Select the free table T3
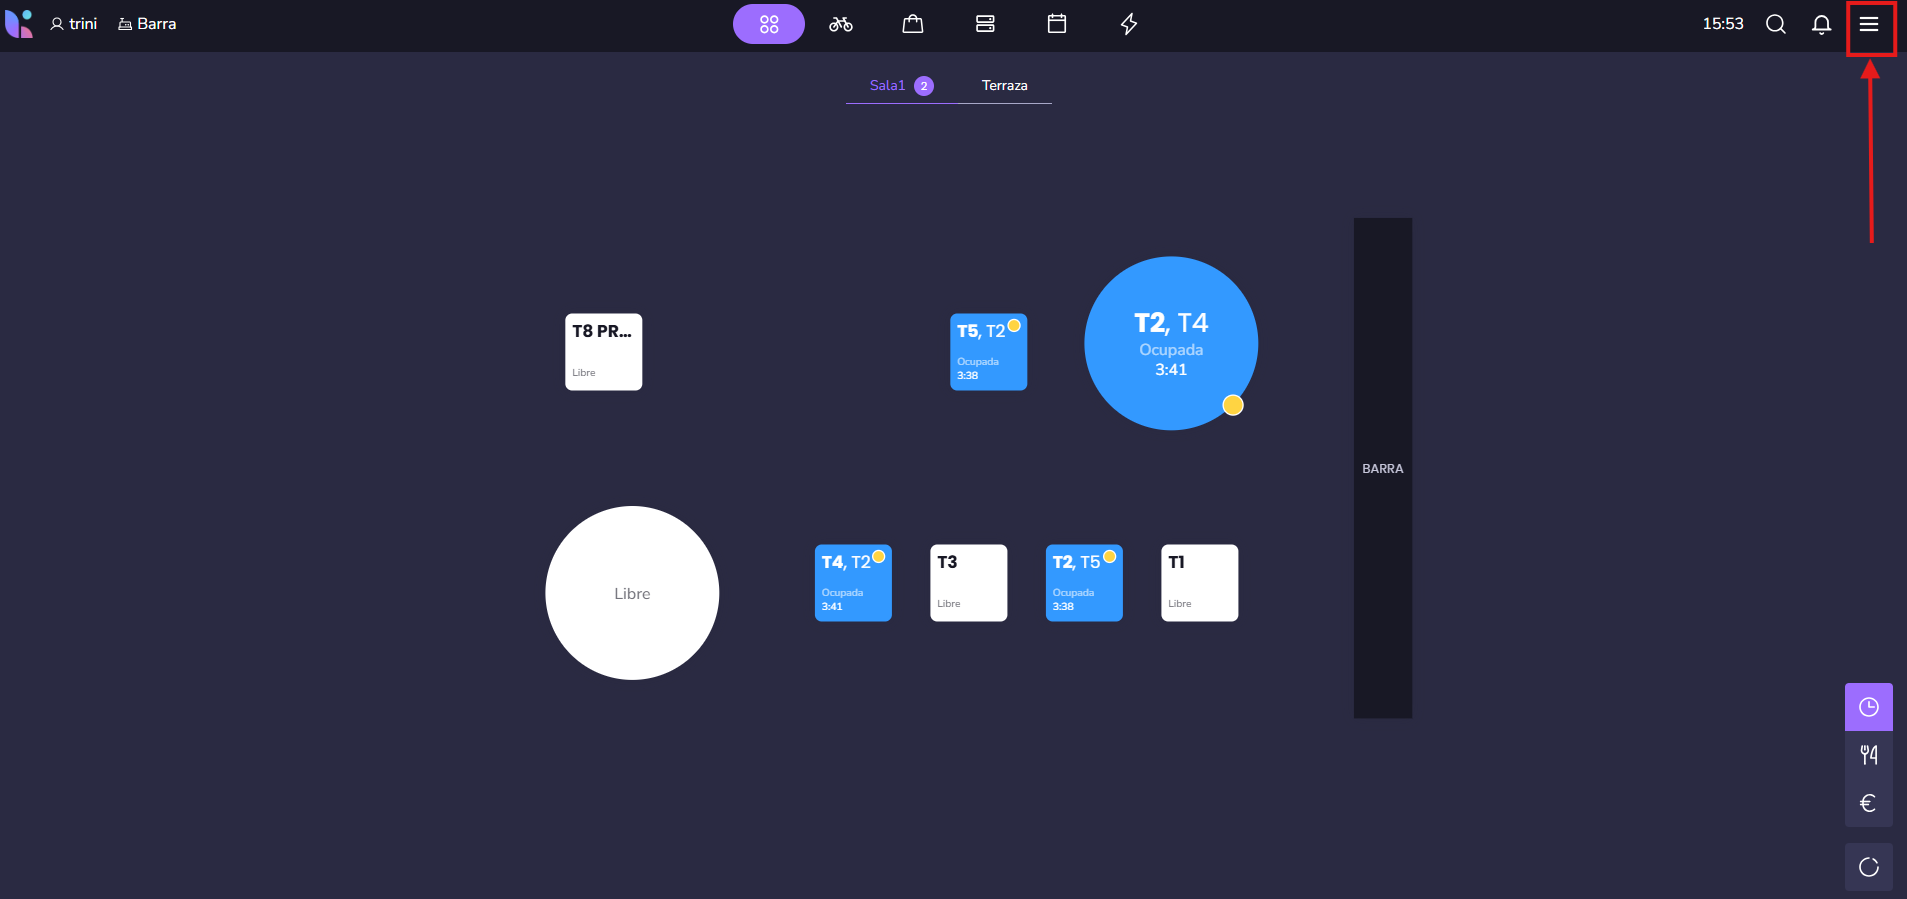This screenshot has width=1907, height=899. (x=968, y=583)
